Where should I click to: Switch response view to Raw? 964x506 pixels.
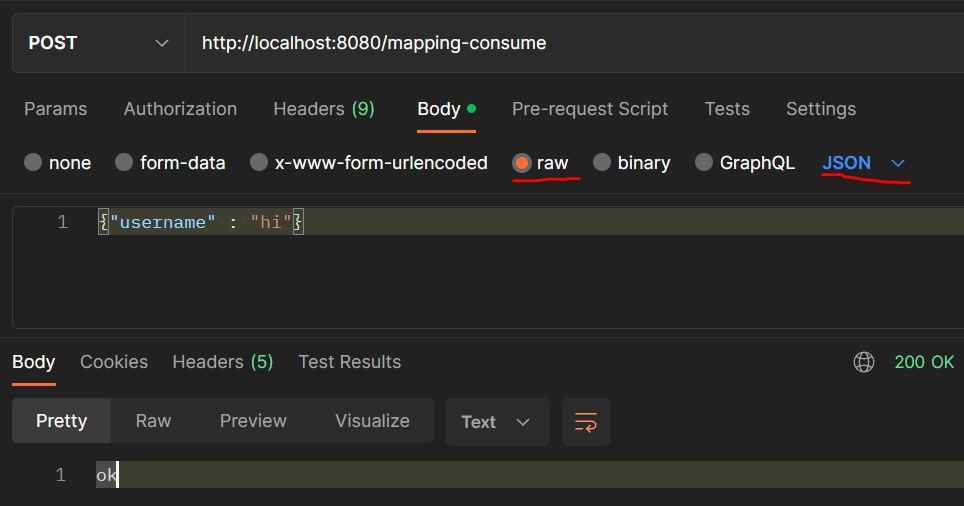coord(153,421)
